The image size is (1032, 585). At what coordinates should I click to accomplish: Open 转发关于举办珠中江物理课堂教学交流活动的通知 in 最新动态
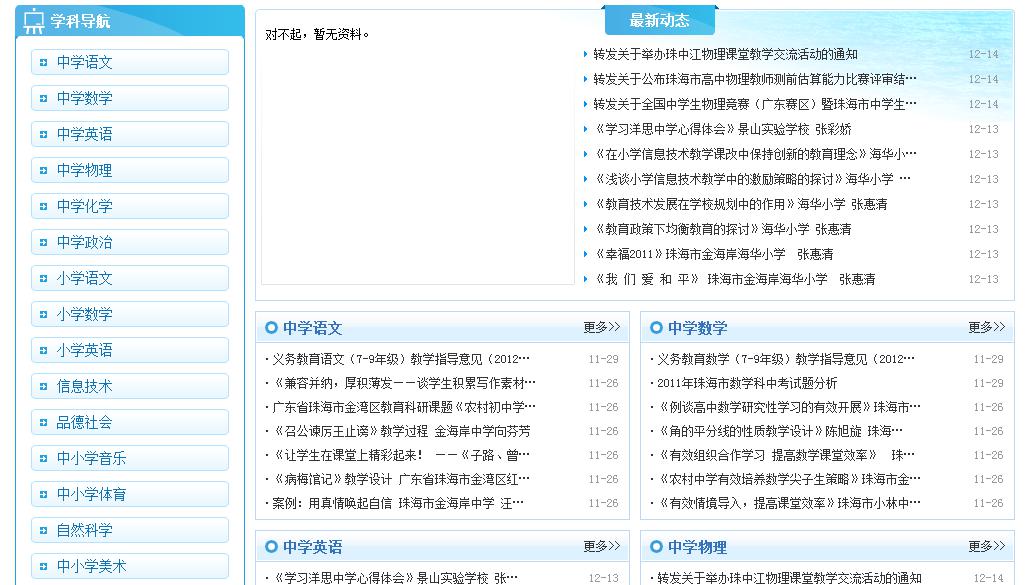click(x=725, y=54)
